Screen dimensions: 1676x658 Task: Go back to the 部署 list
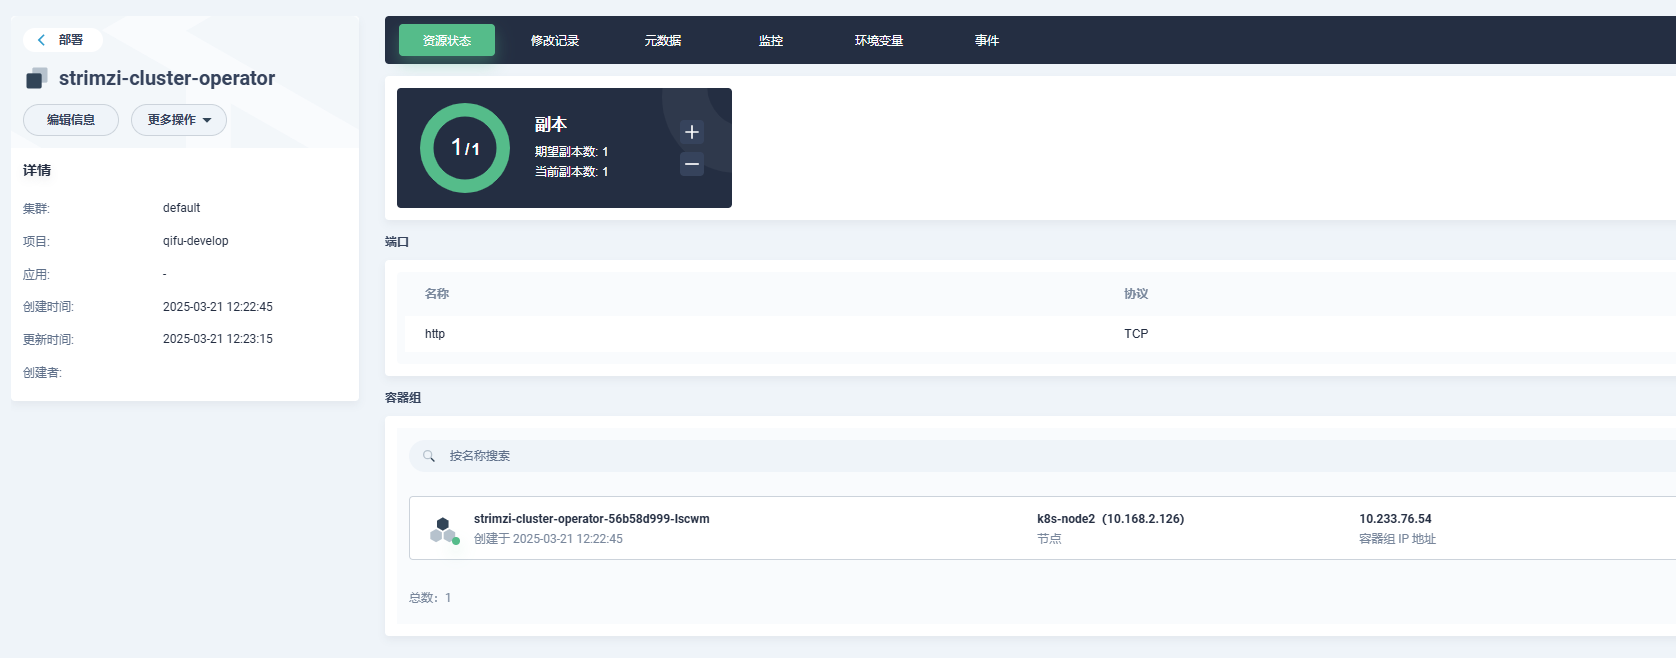(x=62, y=40)
